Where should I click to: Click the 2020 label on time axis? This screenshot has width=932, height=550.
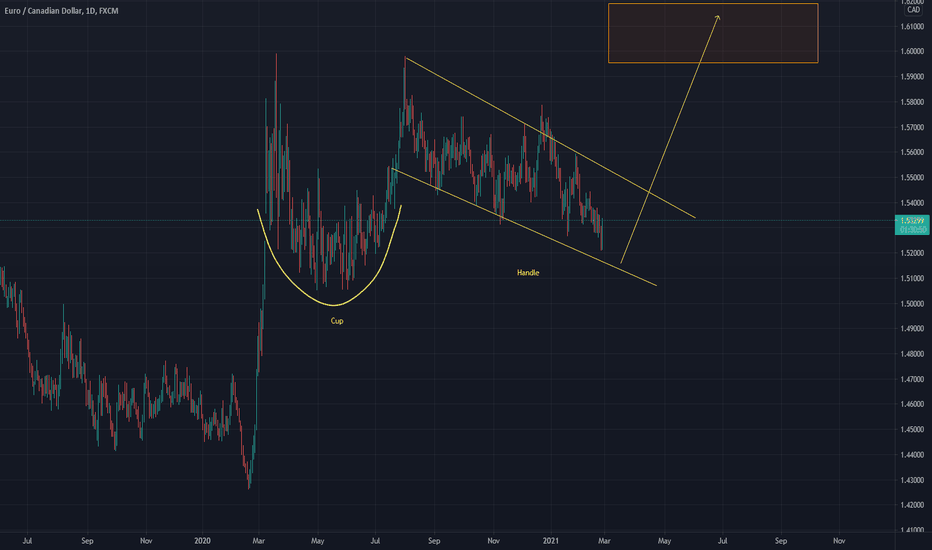[202, 541]
